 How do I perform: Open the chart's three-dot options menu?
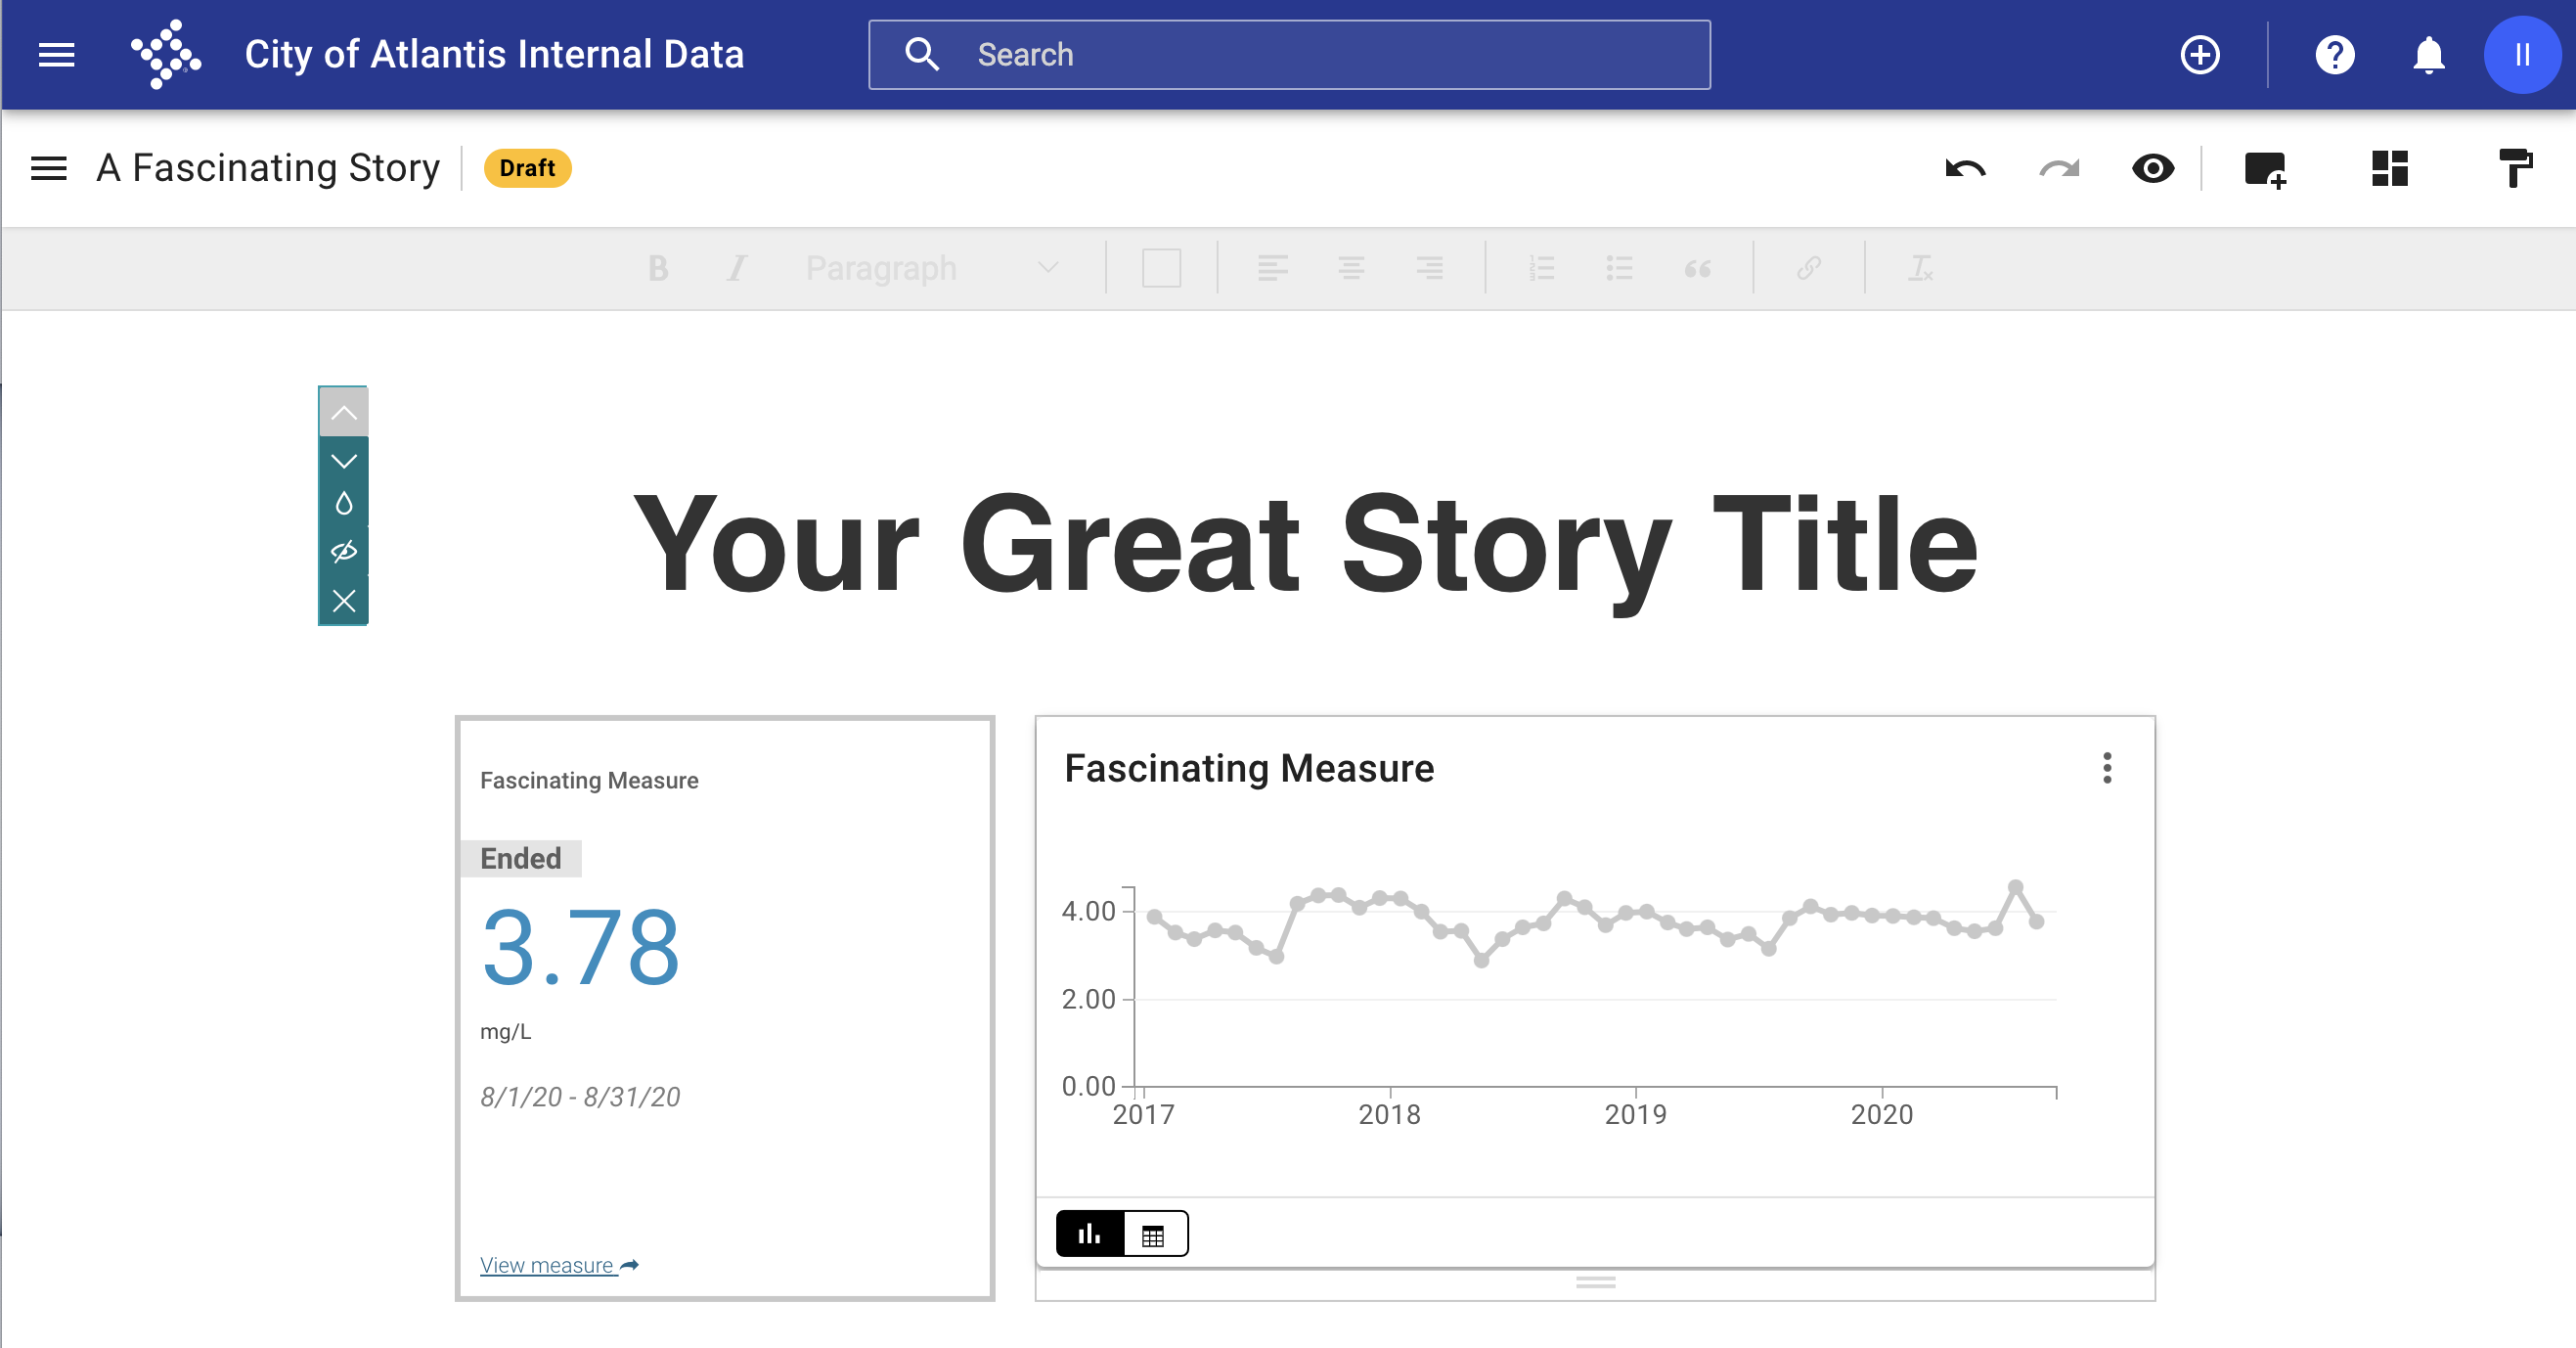coord(2107,768)
